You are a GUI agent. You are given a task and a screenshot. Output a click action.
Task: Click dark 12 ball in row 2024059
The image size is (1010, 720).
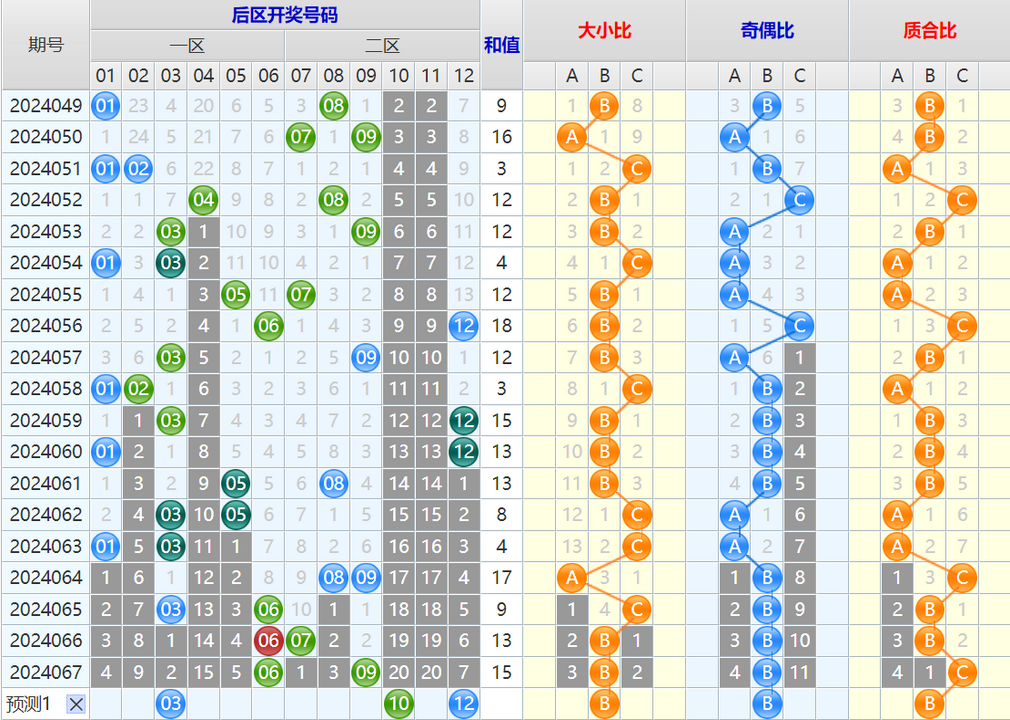pos(464,421)
